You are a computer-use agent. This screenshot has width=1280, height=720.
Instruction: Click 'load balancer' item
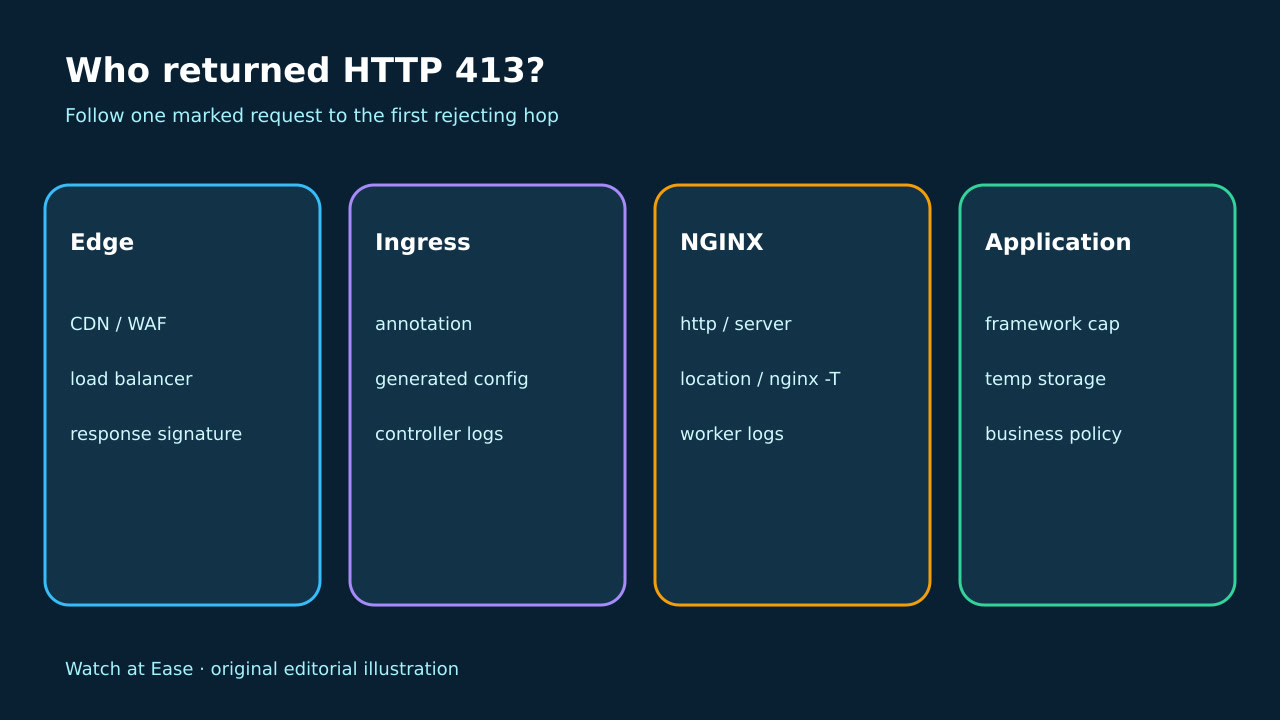pos(131,379)
